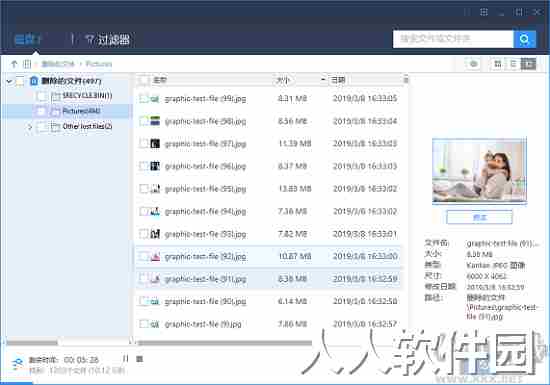Sort by the 大小 size column

click(x=283, y=80)
